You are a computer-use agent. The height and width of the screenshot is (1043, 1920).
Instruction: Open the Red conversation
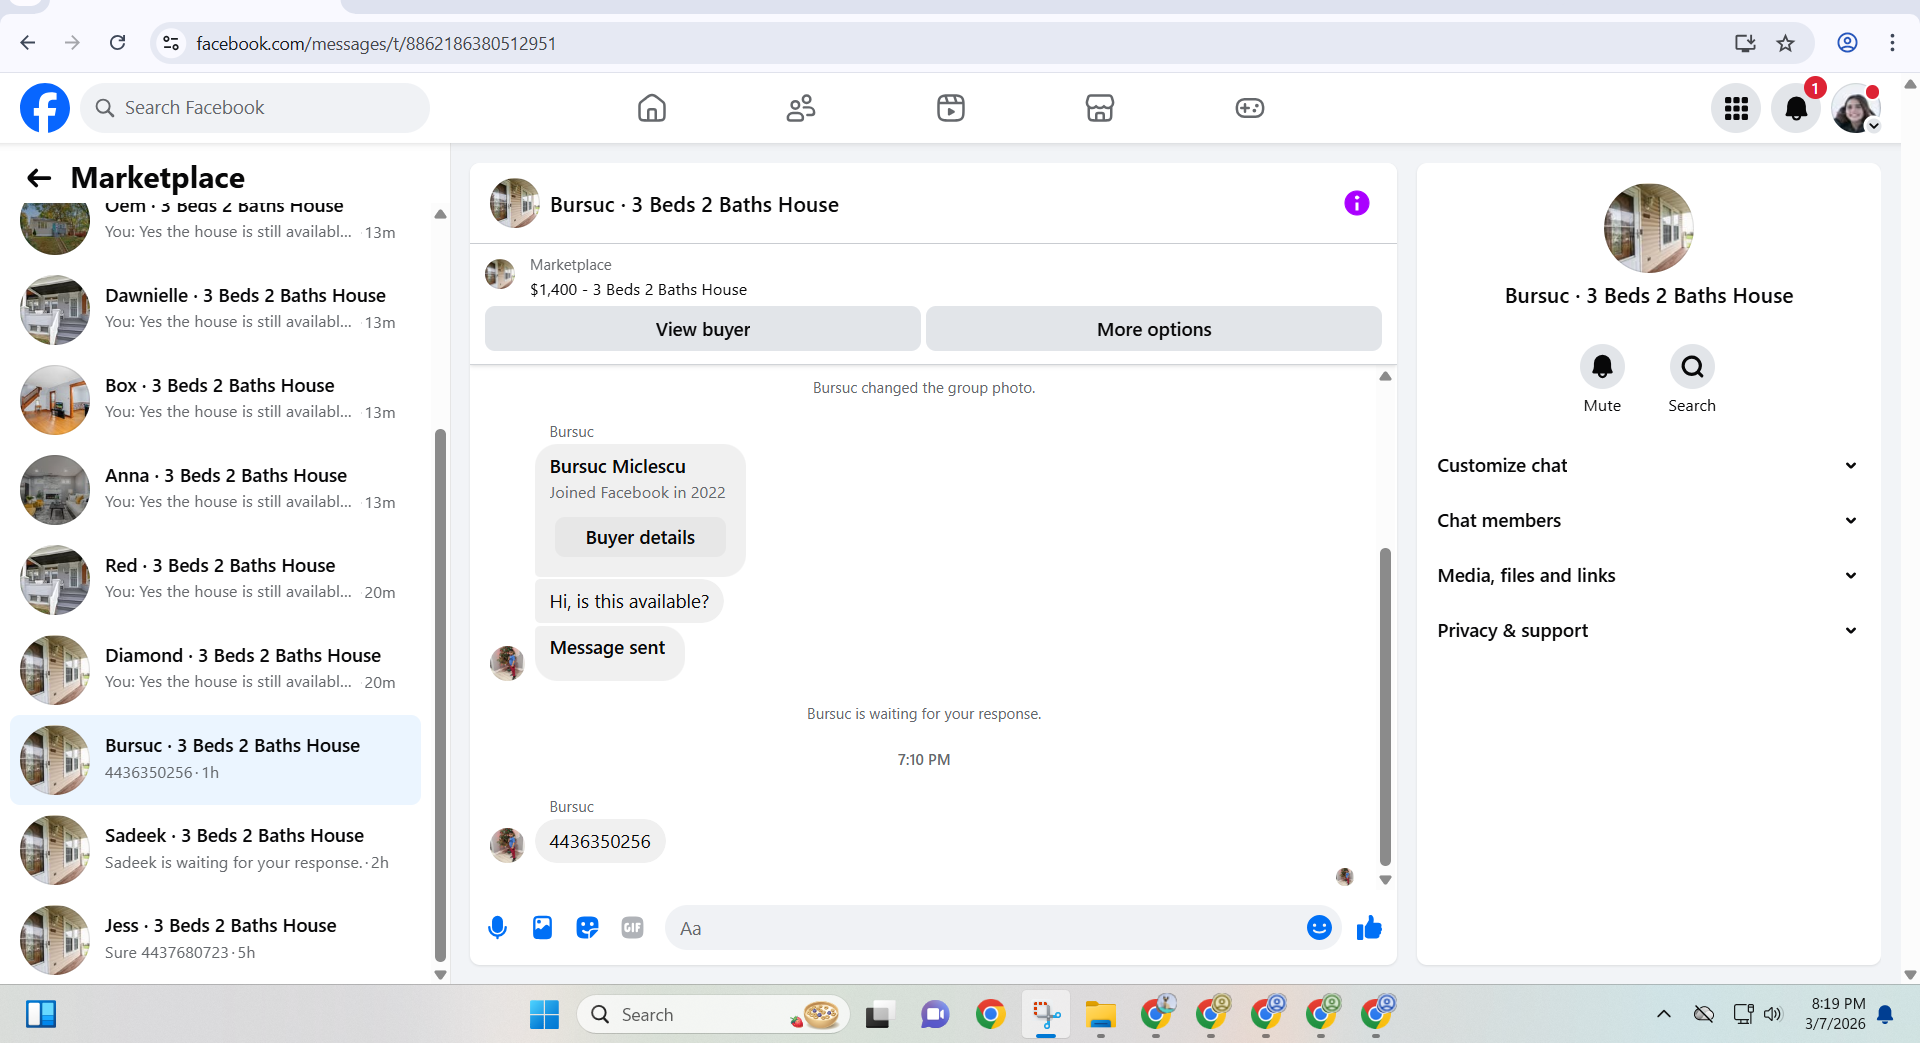[x=215, y=580]
